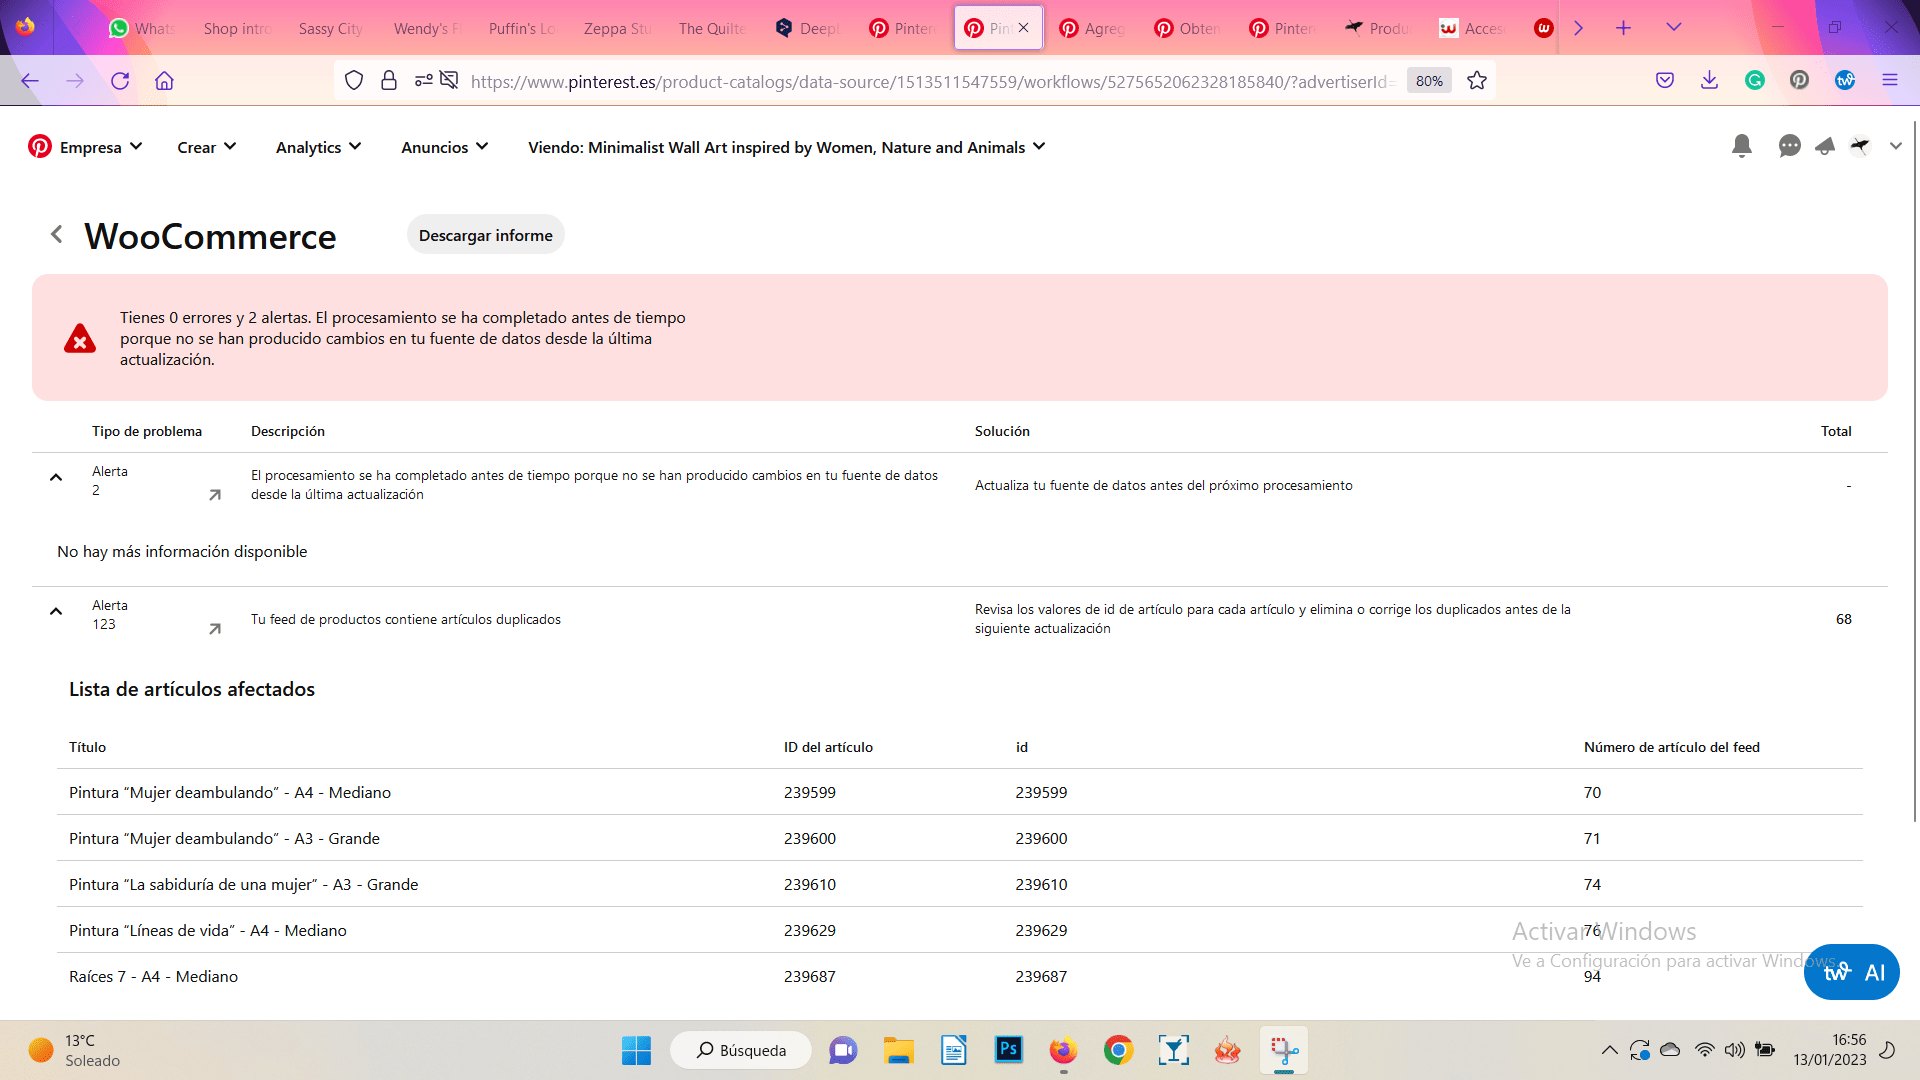The height and width of the screenshot is (1080, 1920).
Task: Click the Grammarly extension icon
Action: pos(1755,81)
